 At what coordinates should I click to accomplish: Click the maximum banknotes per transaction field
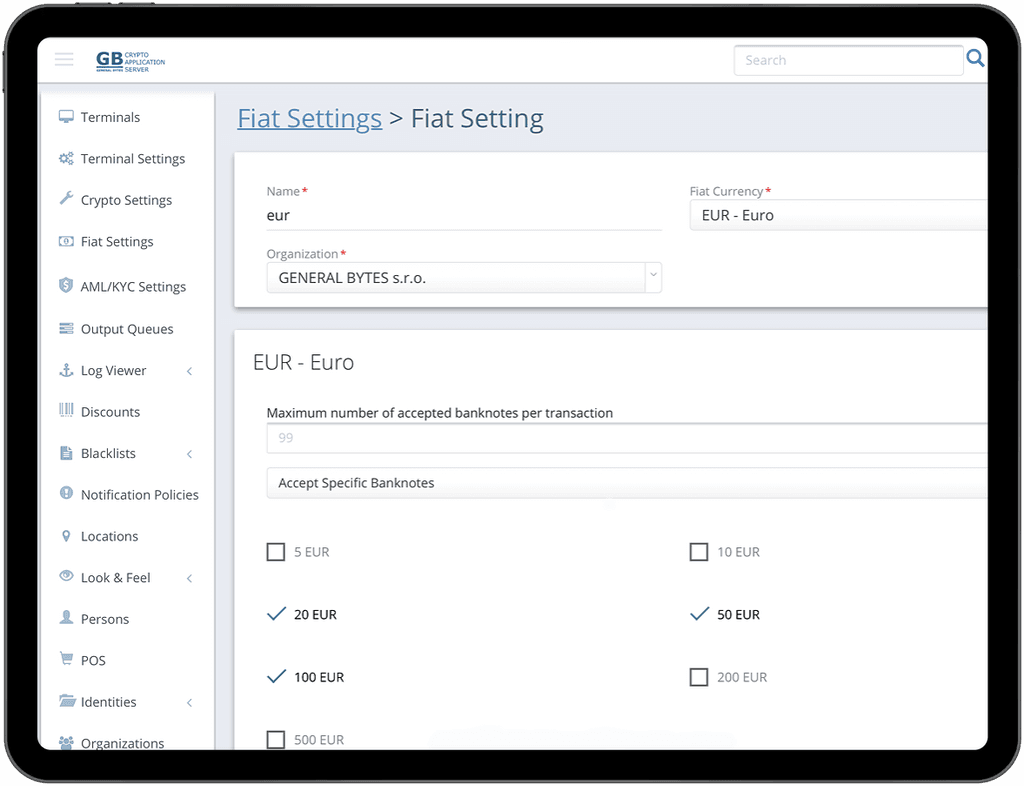point(626,438)
